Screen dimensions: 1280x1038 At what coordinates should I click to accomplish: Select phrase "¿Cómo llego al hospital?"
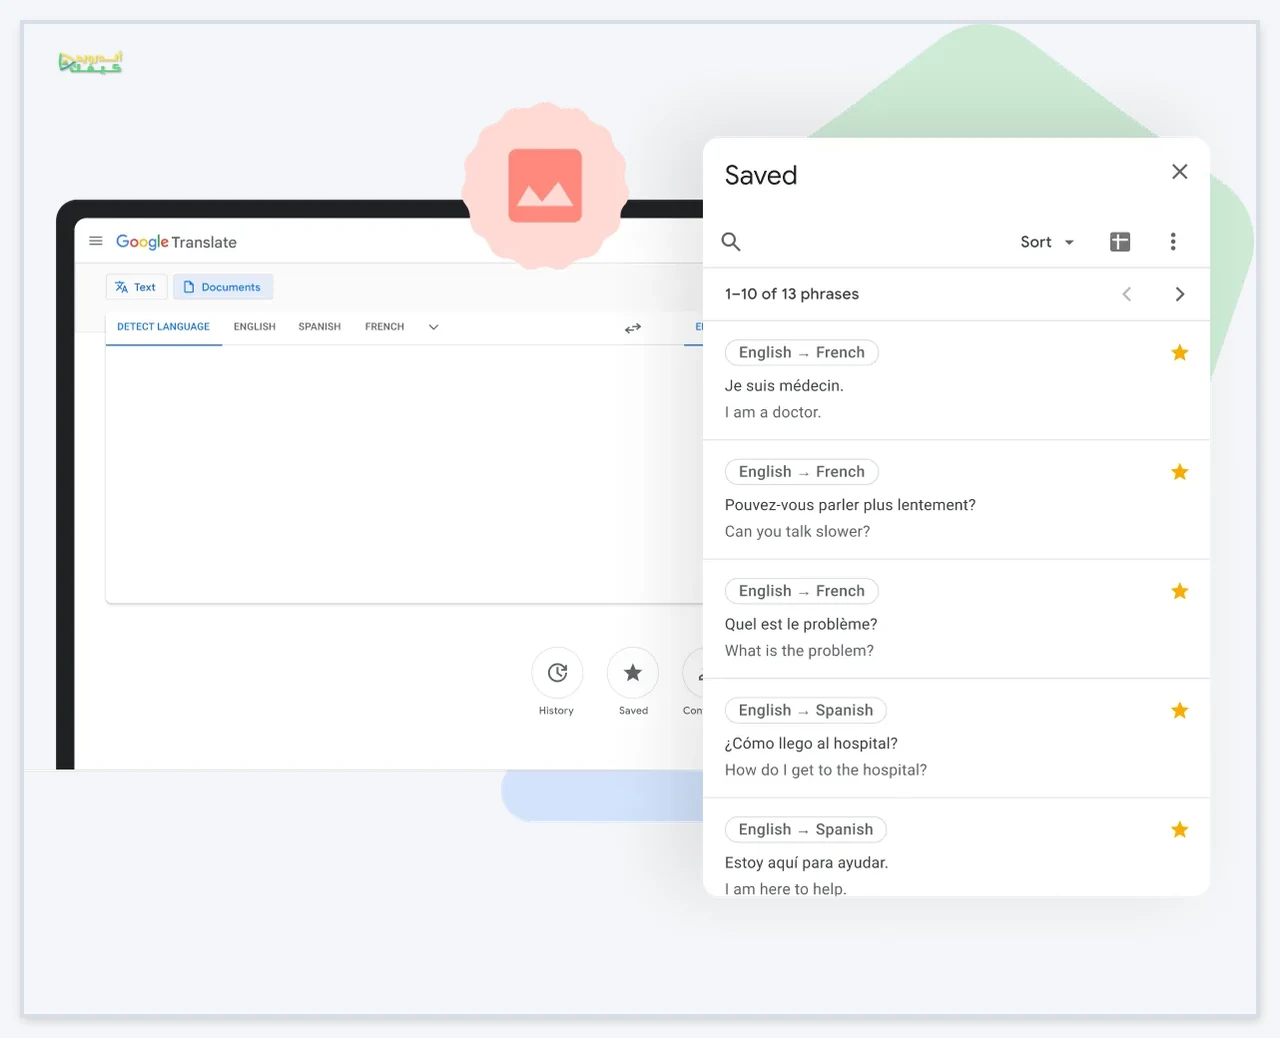coord(811,743)
